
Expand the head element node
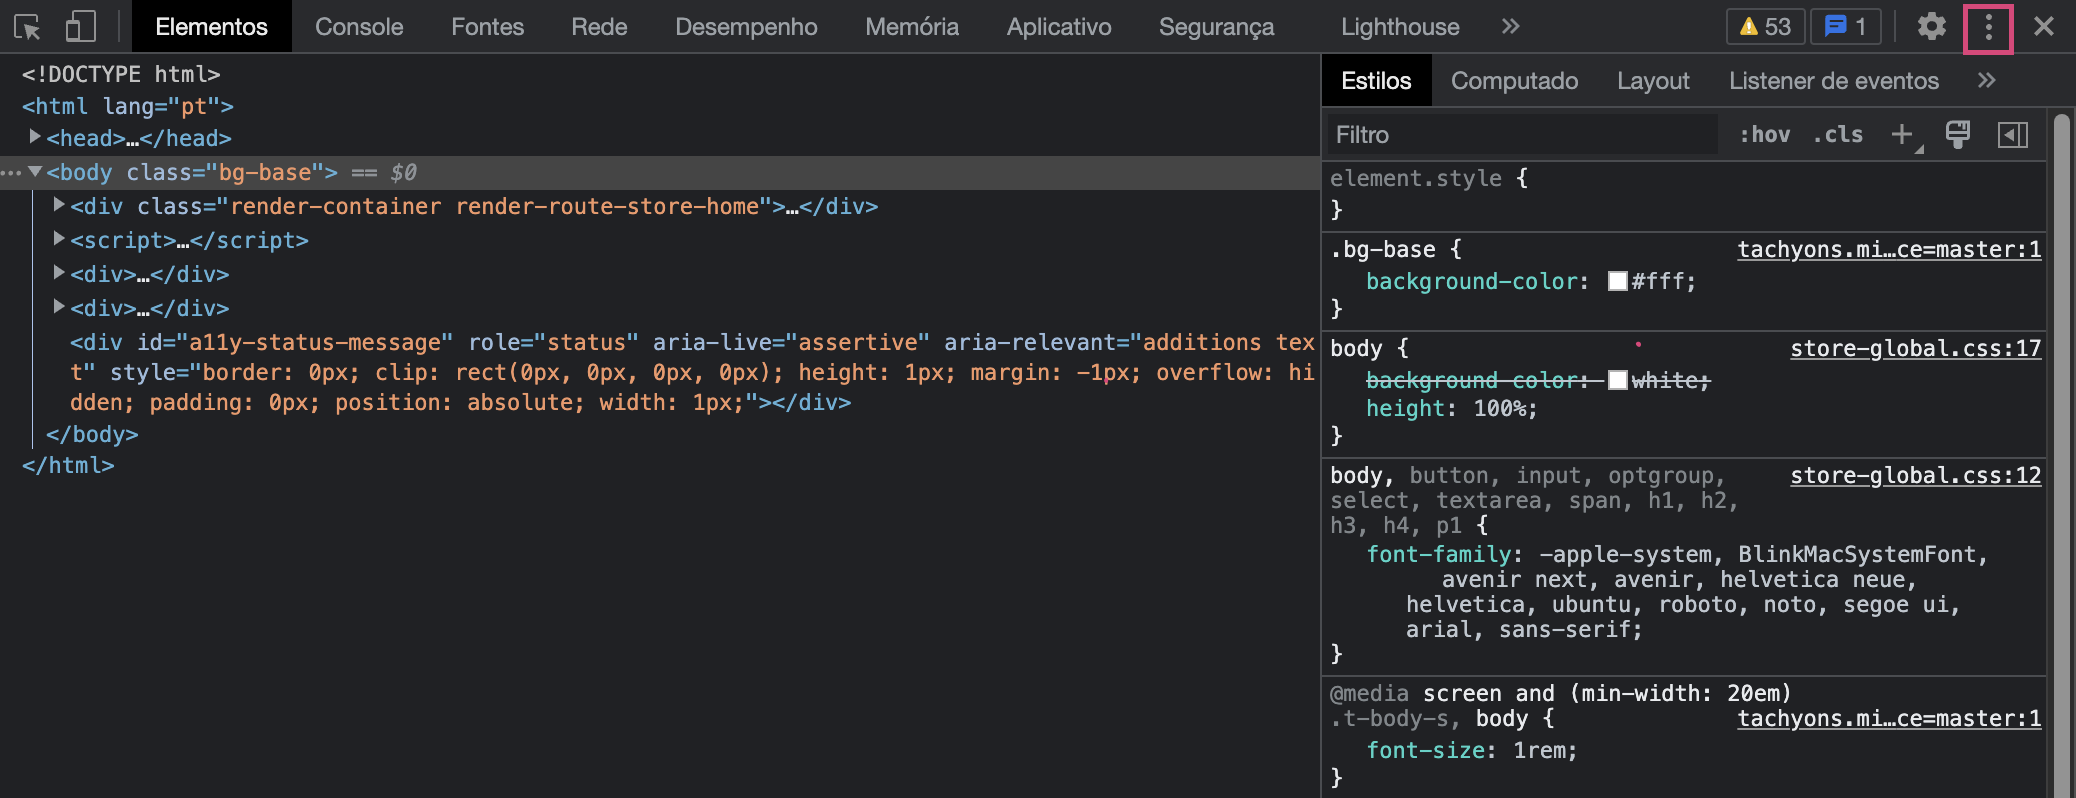pos(35,137)
